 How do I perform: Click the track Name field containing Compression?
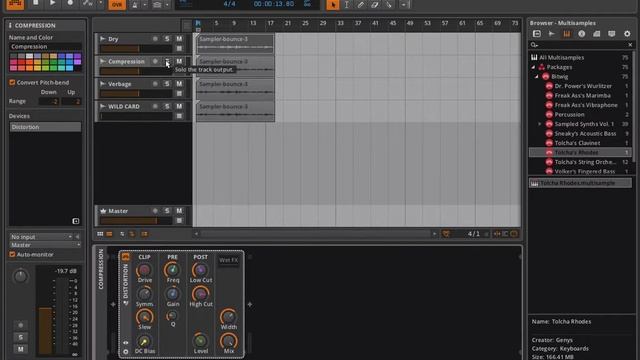pyautogui.click(x=45, y=47)
